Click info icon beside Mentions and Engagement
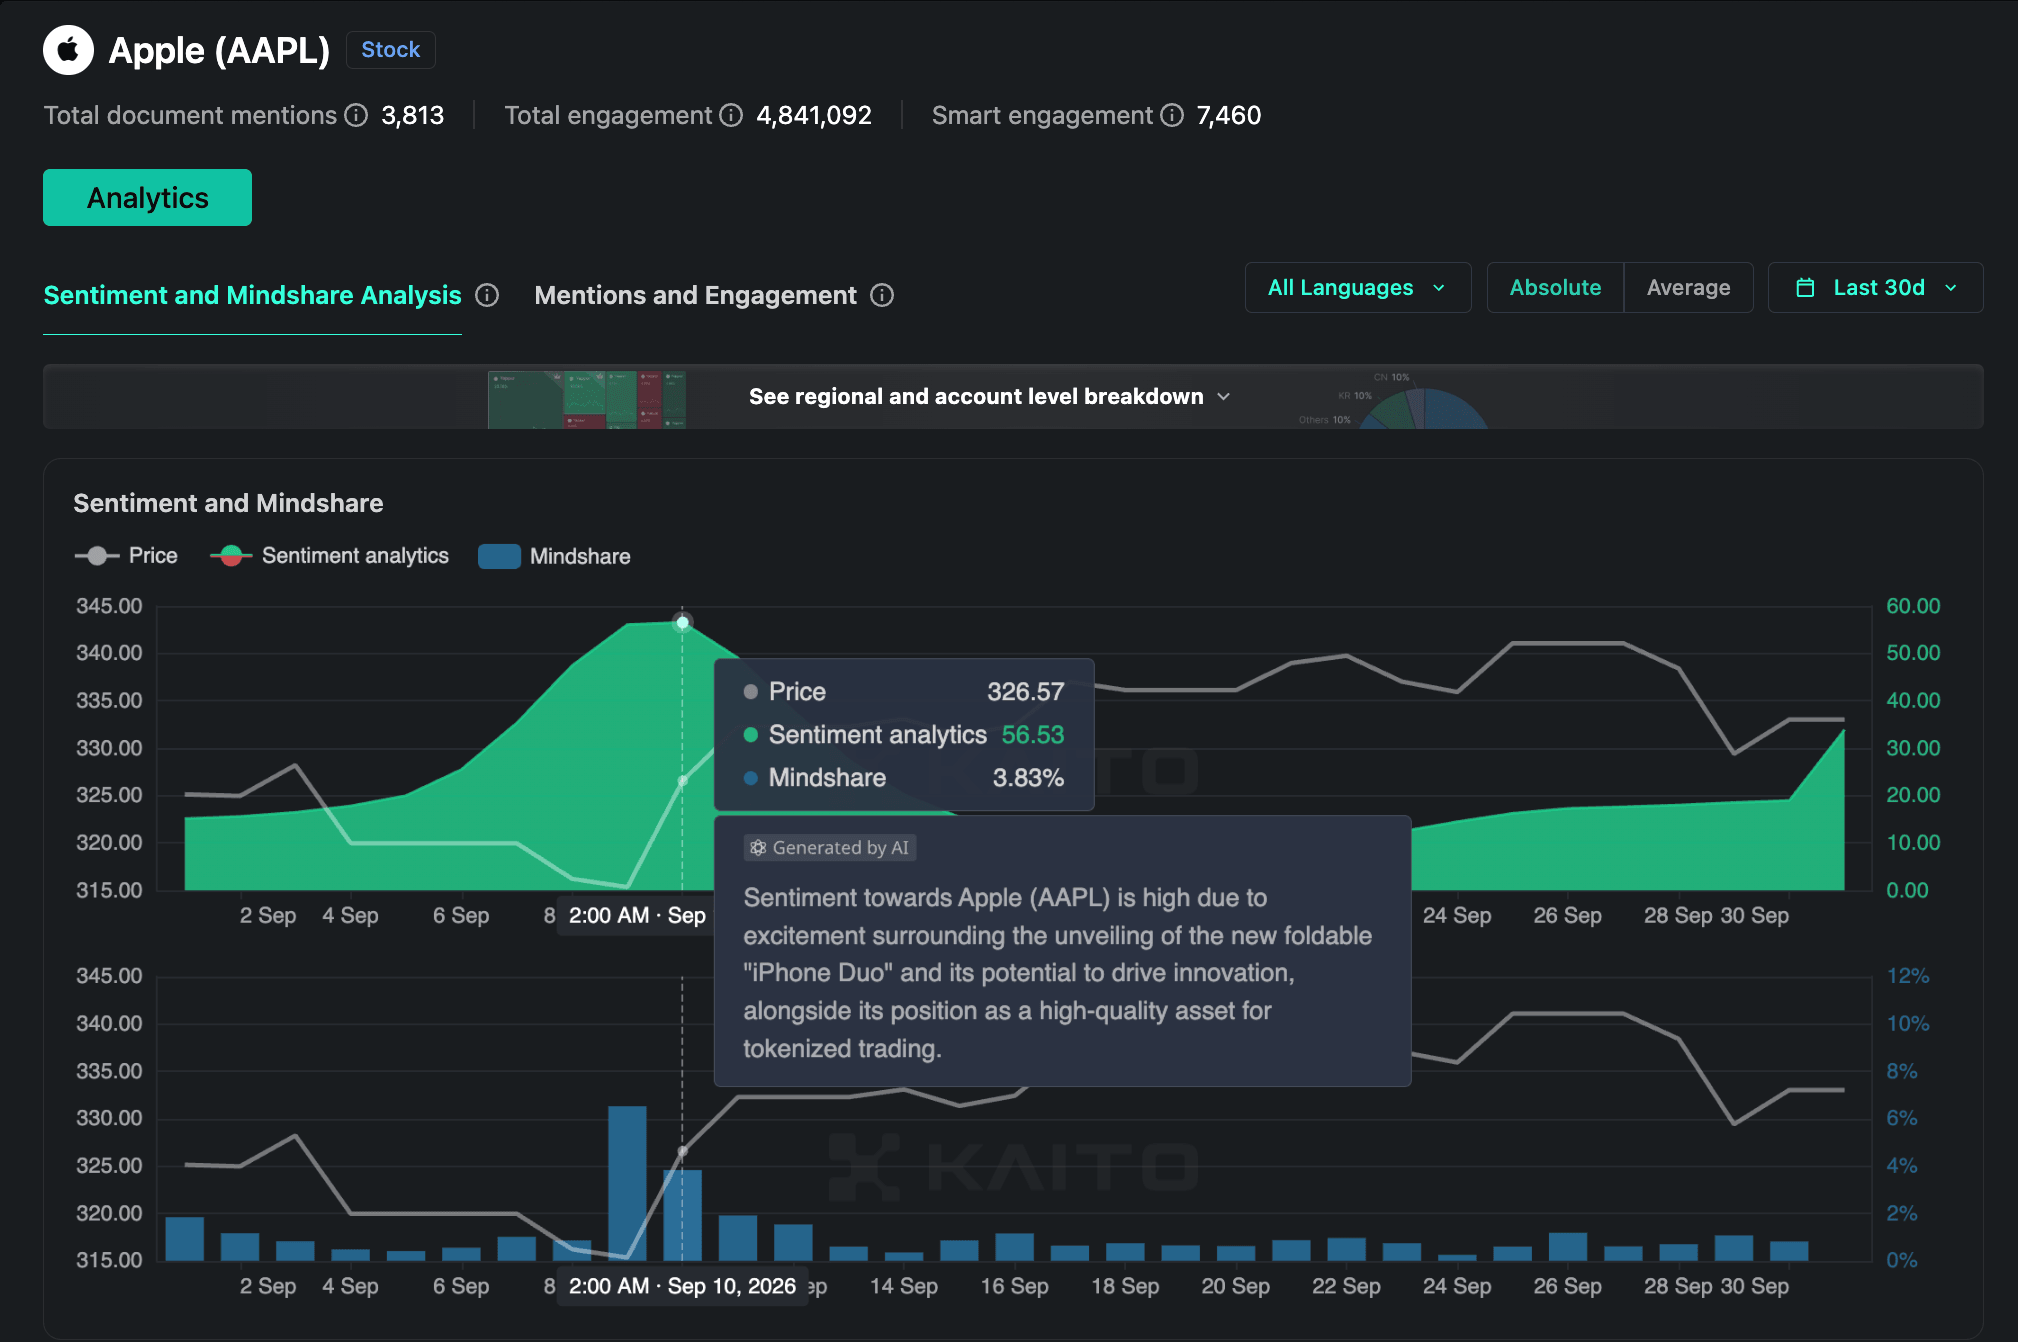Viewport: 2018px width, 1342px height. point(882,295)
